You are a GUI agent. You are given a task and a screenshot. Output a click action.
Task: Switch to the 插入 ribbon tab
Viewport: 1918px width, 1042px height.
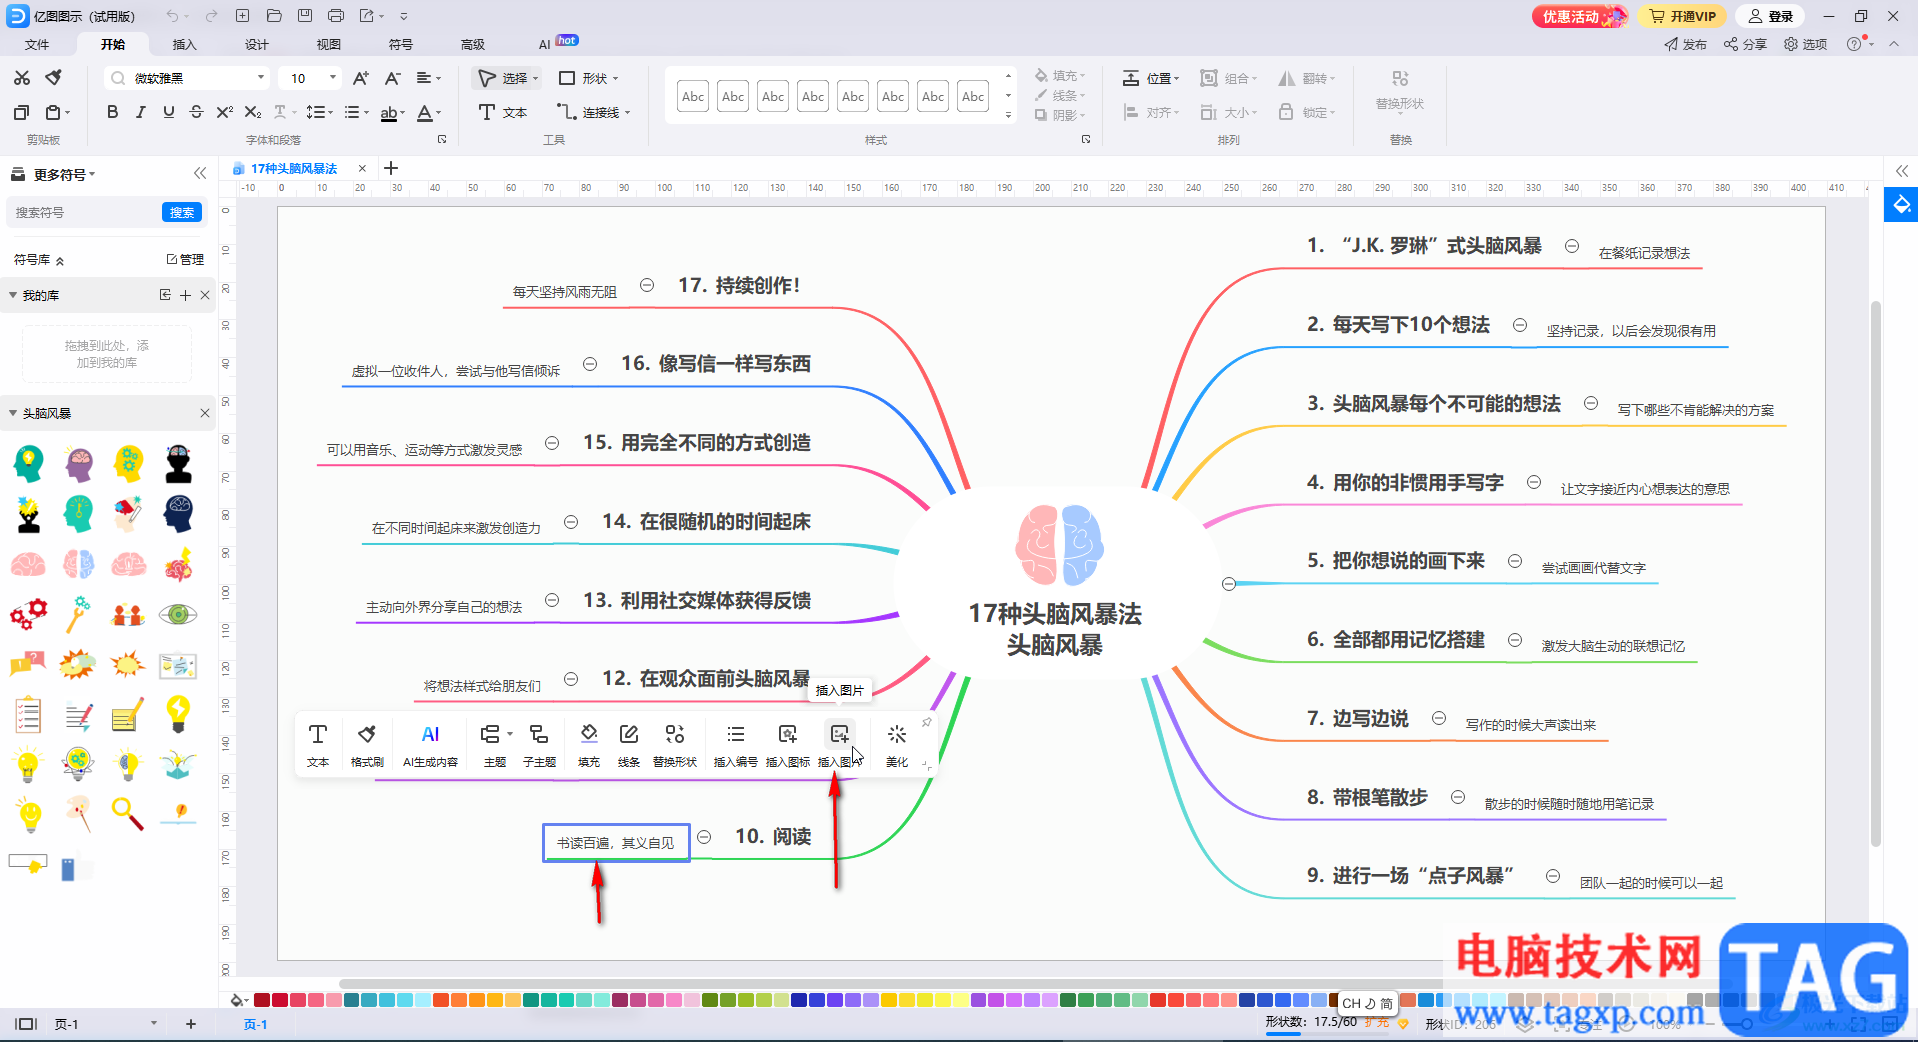click(185, 44)
